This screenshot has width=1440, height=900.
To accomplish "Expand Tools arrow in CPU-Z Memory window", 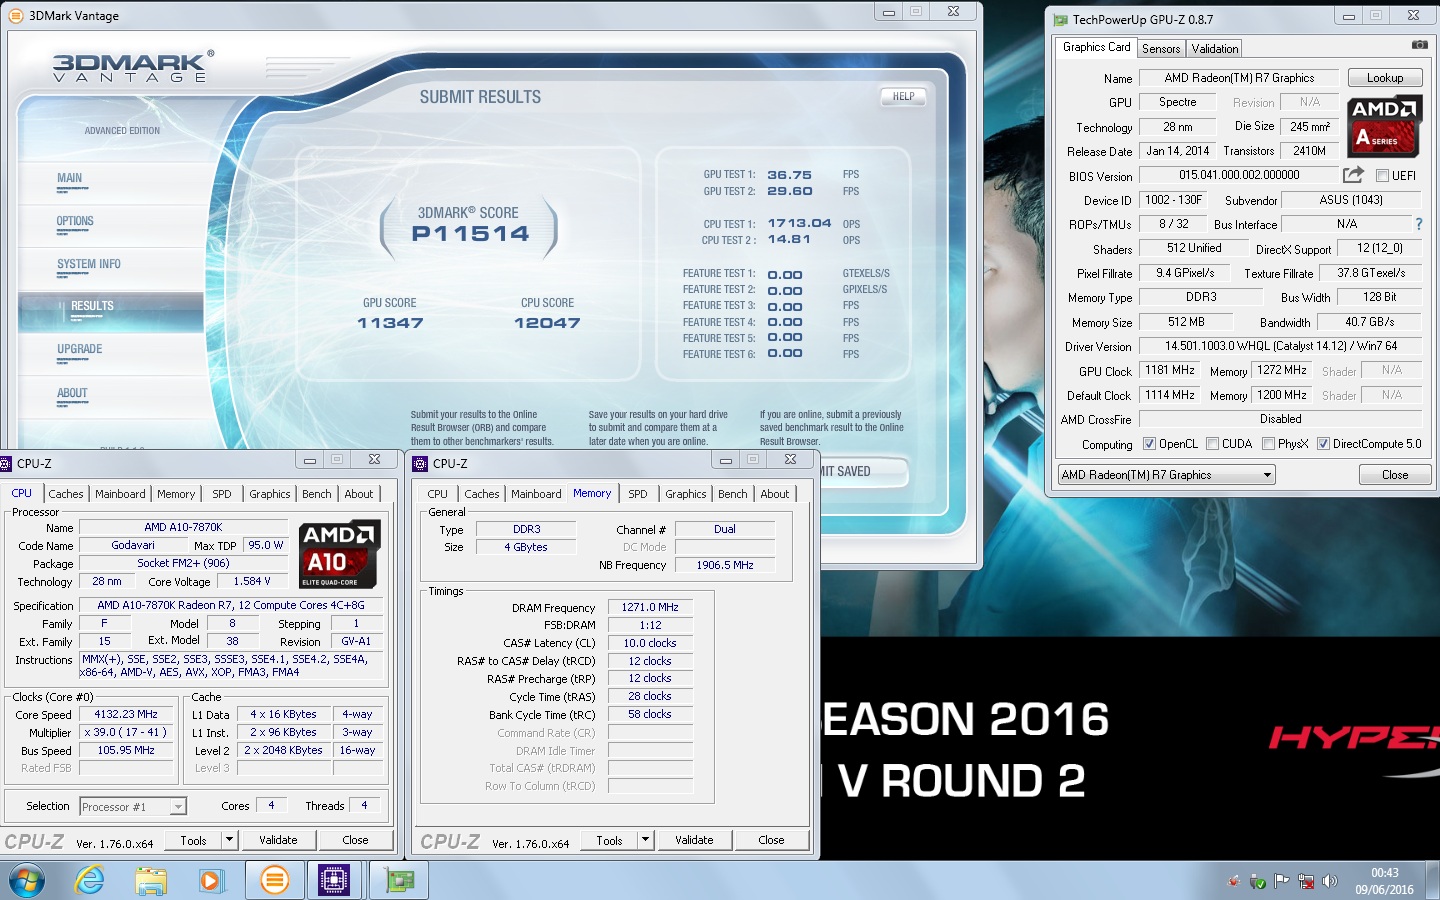I will point(646,840).
